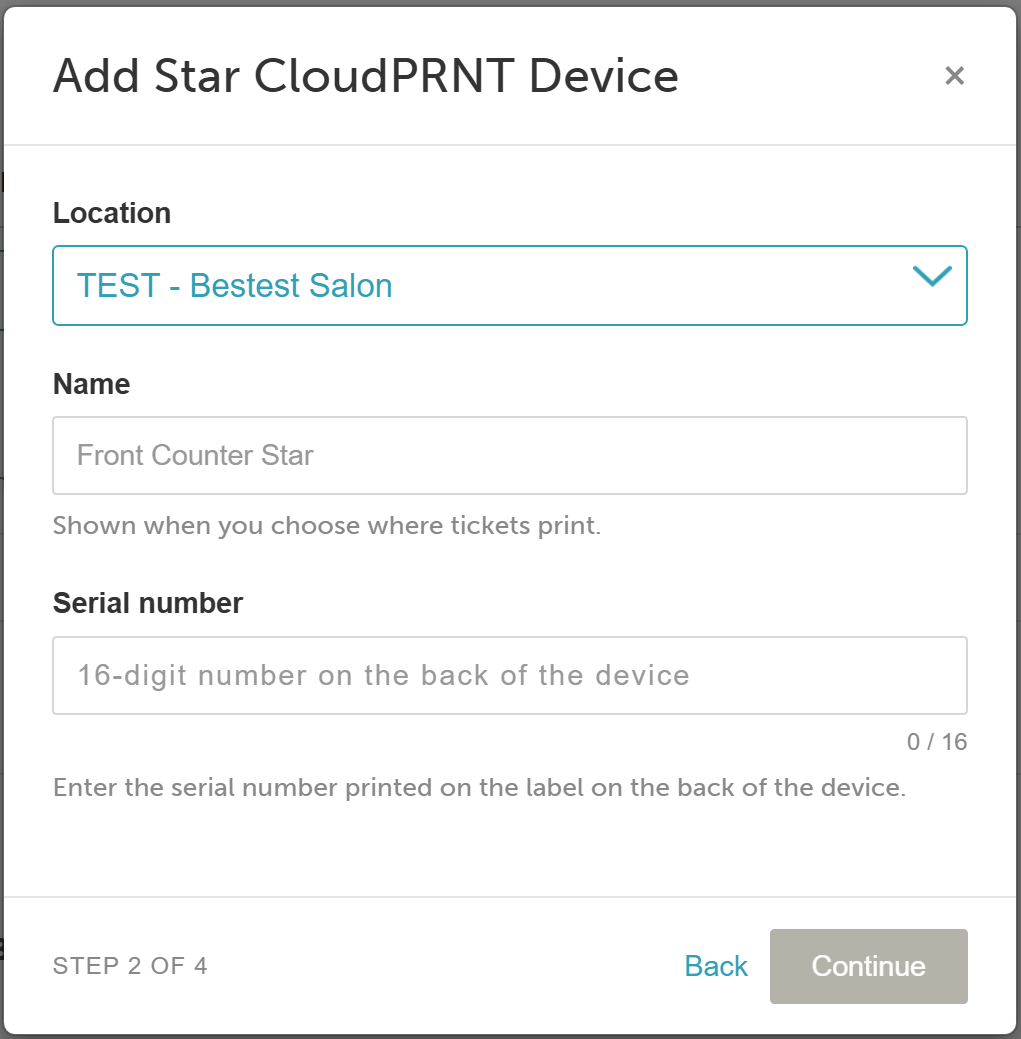Click the Location field label

click(112, 213)
